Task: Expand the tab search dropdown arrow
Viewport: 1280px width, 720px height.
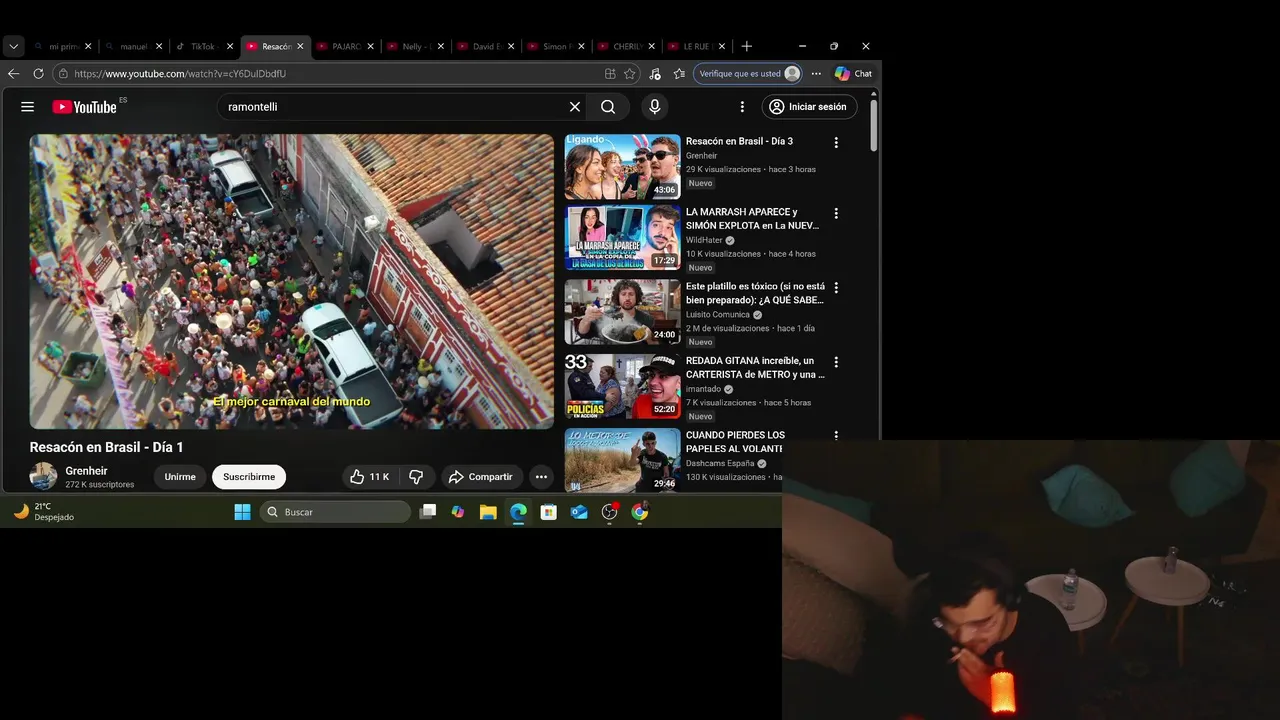Action: [x=13, y=46]
